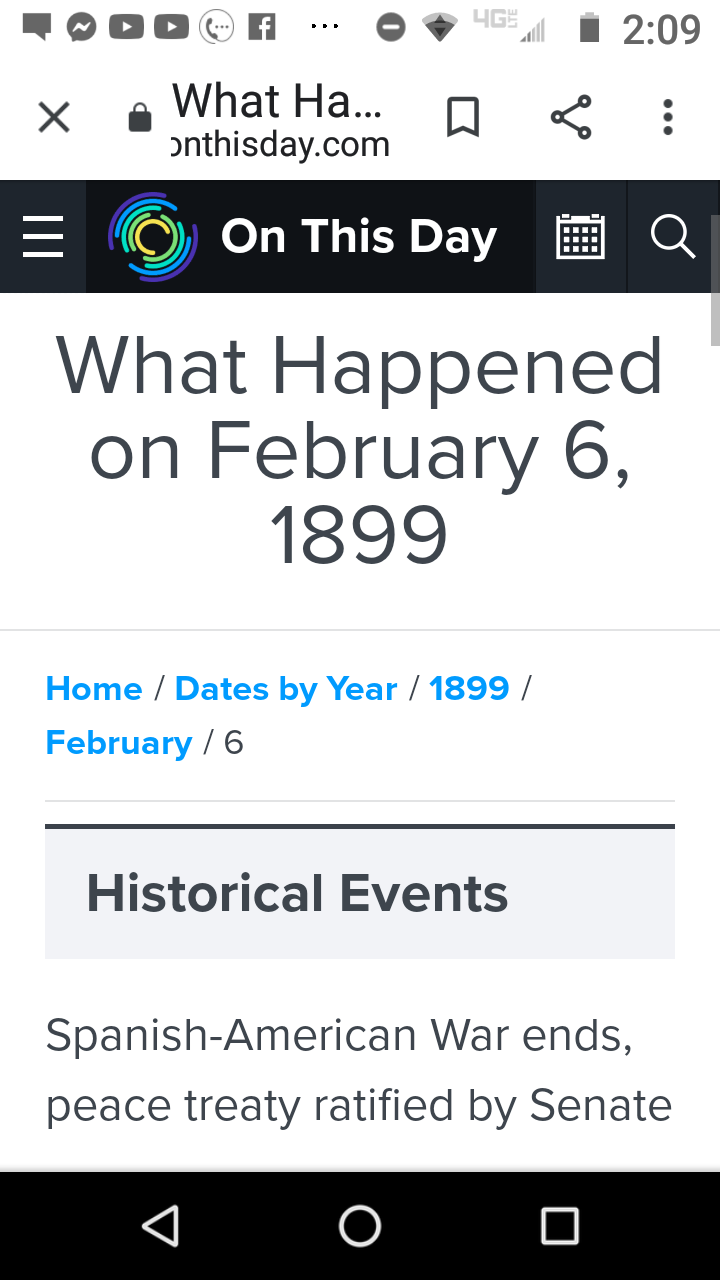
Task: Tap the bookmark icon
Action: [462, 118]
